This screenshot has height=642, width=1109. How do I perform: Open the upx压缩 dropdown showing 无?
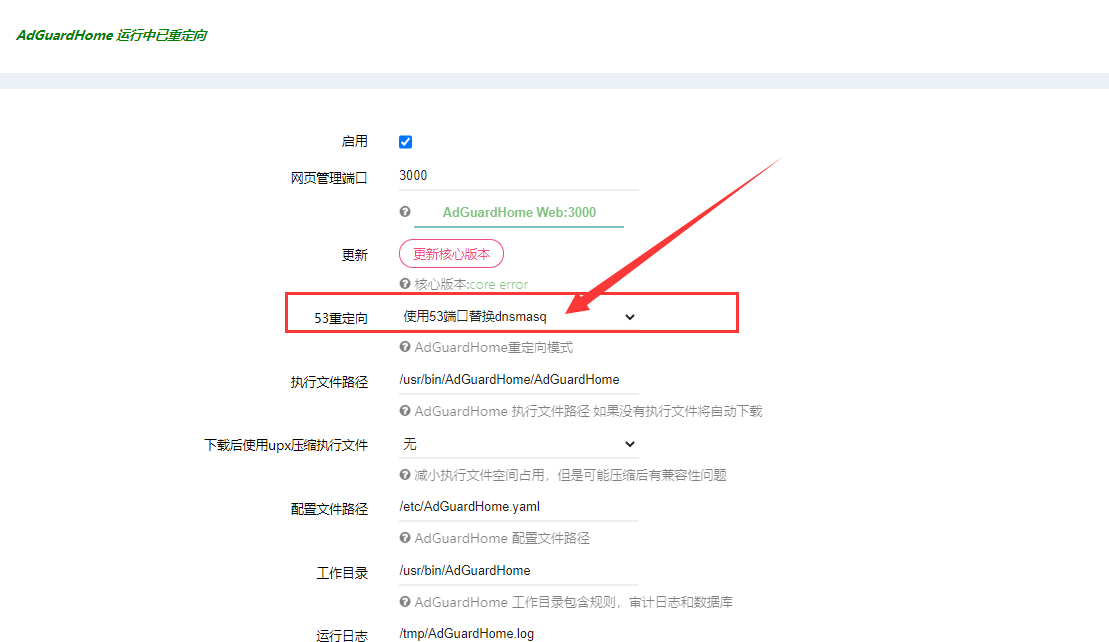(x=518, y=444)
